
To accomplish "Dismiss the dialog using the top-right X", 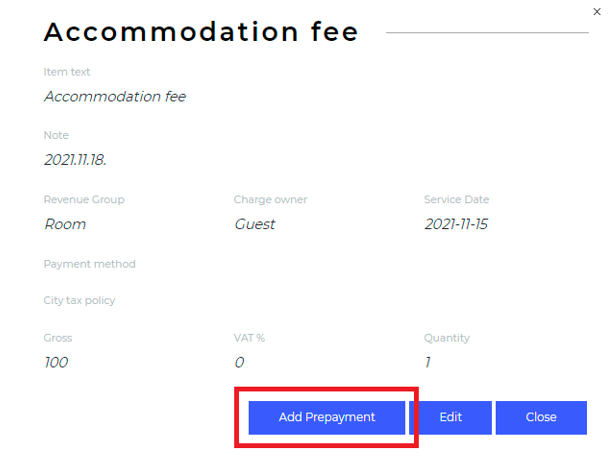I will click(x=598, y=11).
